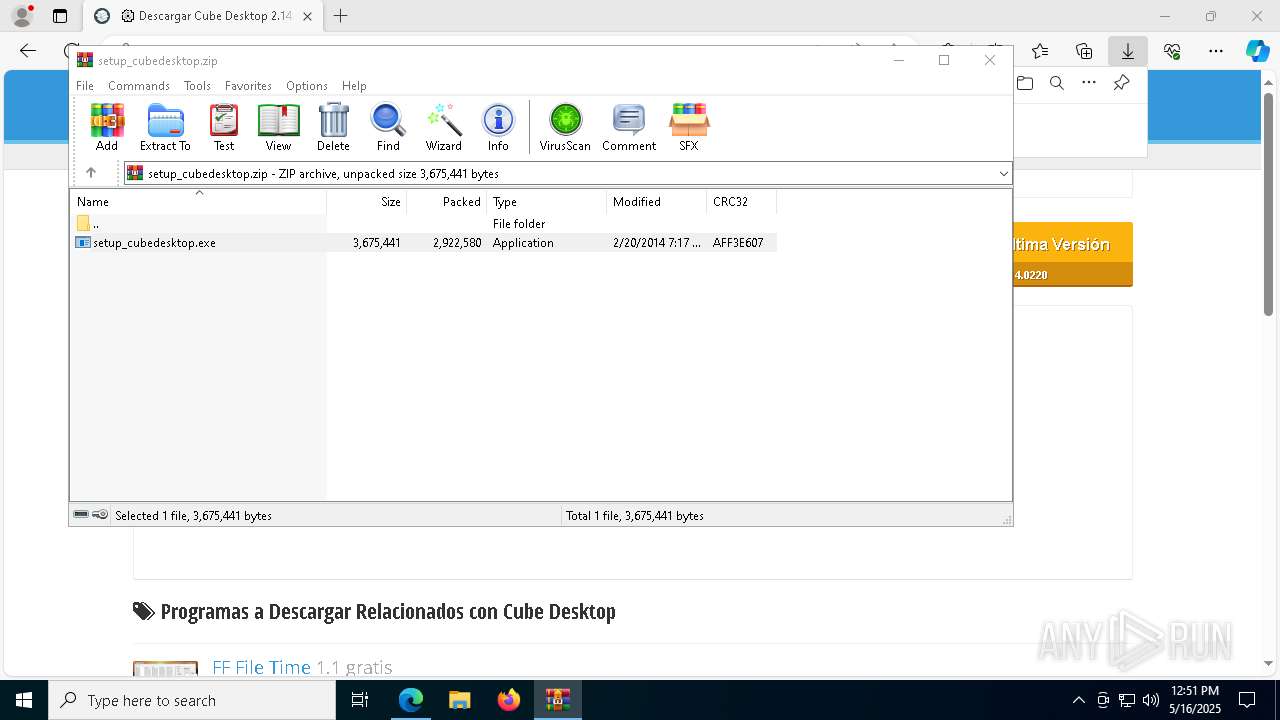The width and height of the screenshot is (1280, 720).
Task: Click the Última Versión download button
Action: coord(1073,254)
